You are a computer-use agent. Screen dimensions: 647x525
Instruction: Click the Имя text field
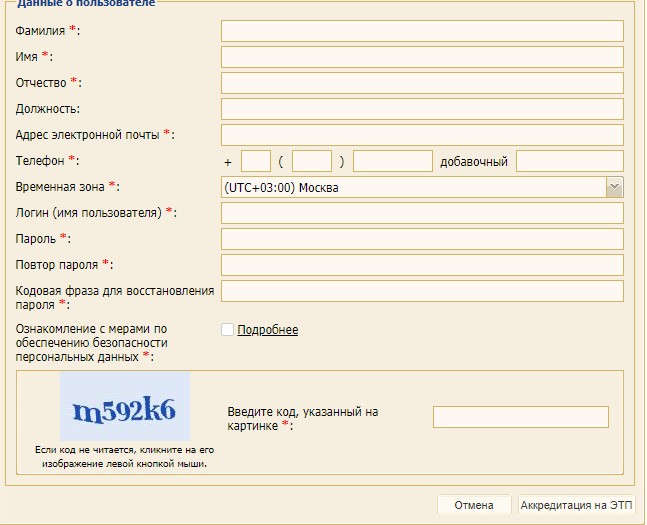[421, 57]
